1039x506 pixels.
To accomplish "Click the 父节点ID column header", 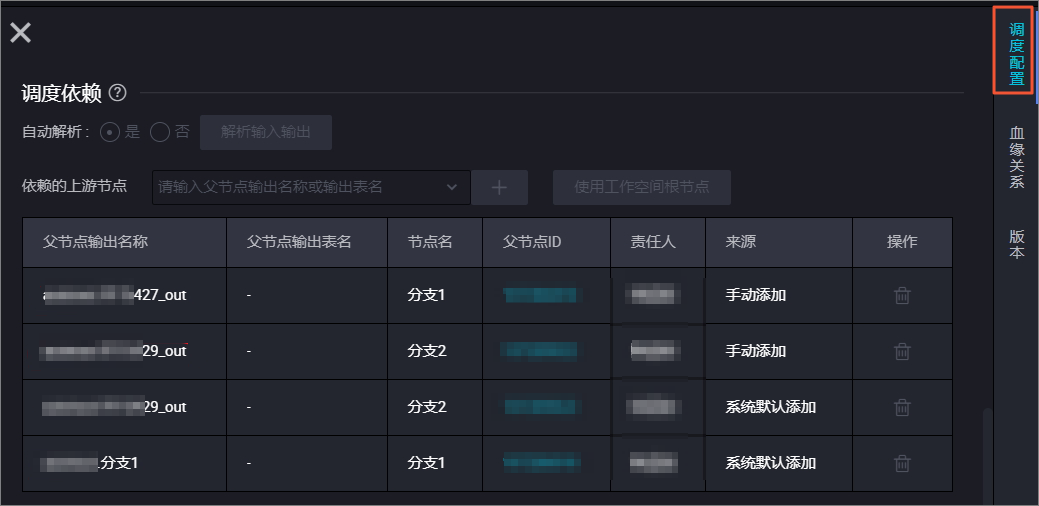I will click(546, 242).
